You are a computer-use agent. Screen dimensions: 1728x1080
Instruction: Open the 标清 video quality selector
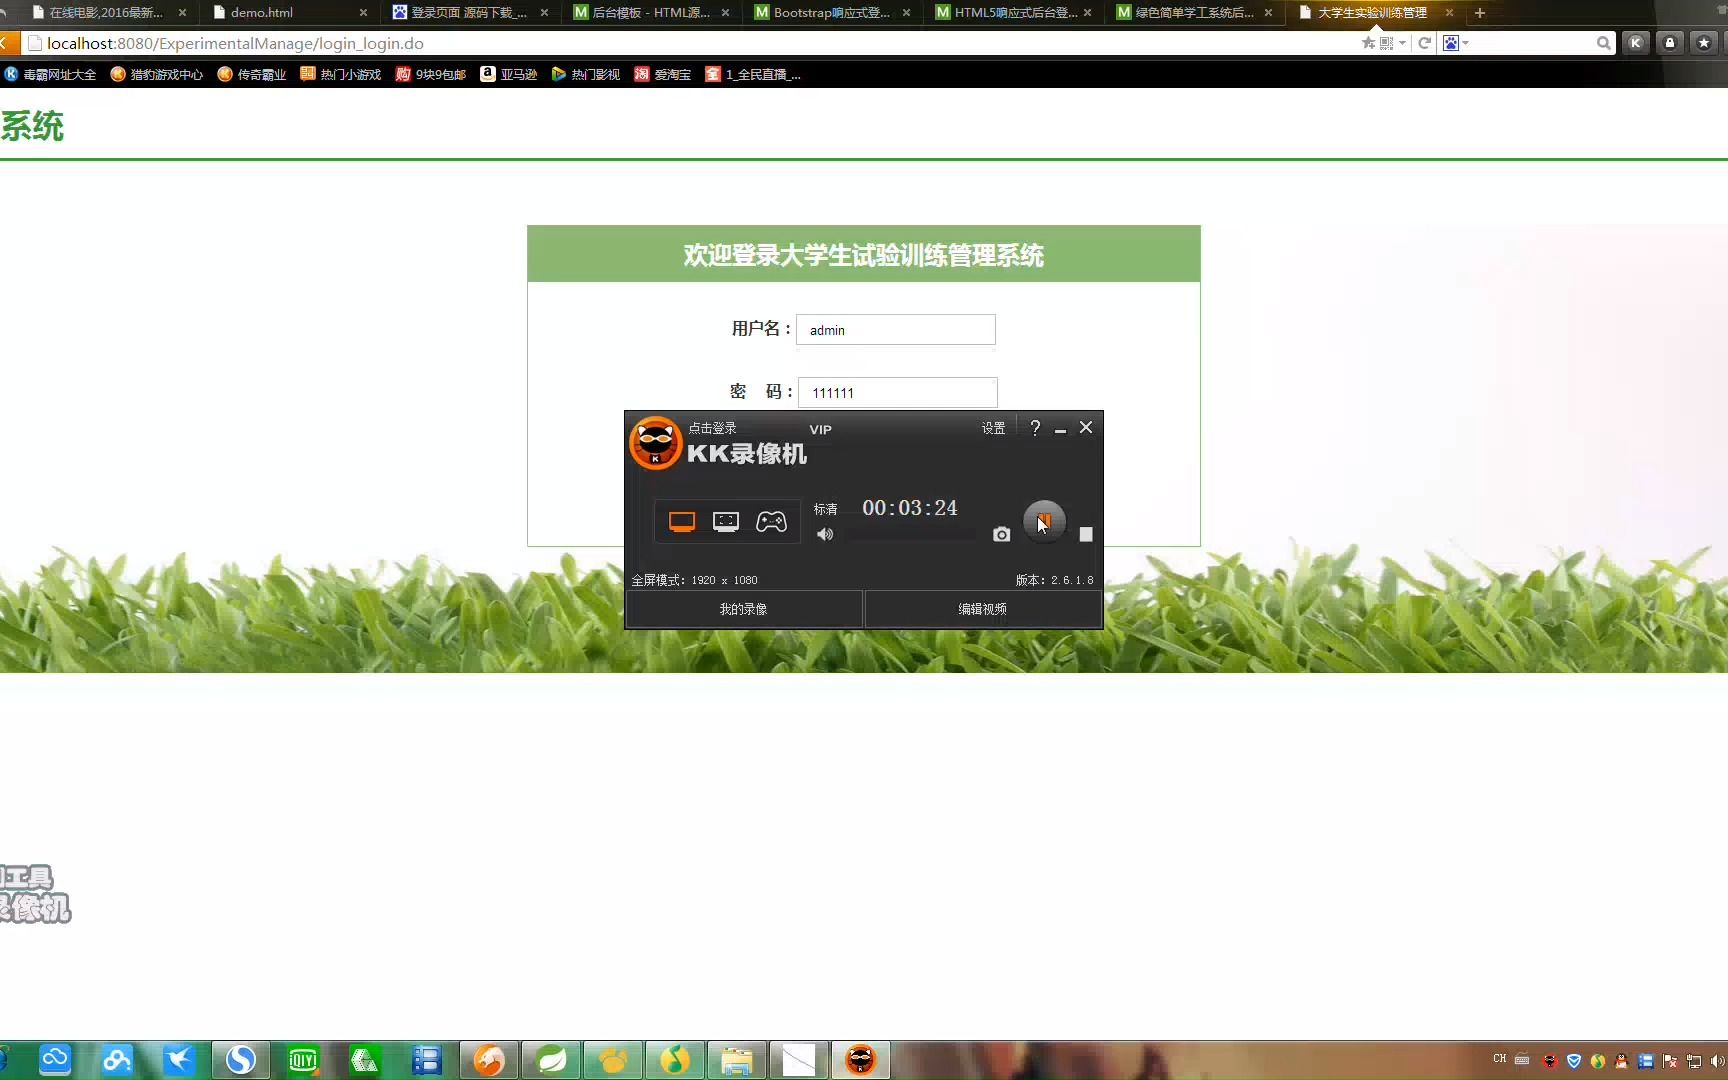pyautogui.click(x=826, y=508)
